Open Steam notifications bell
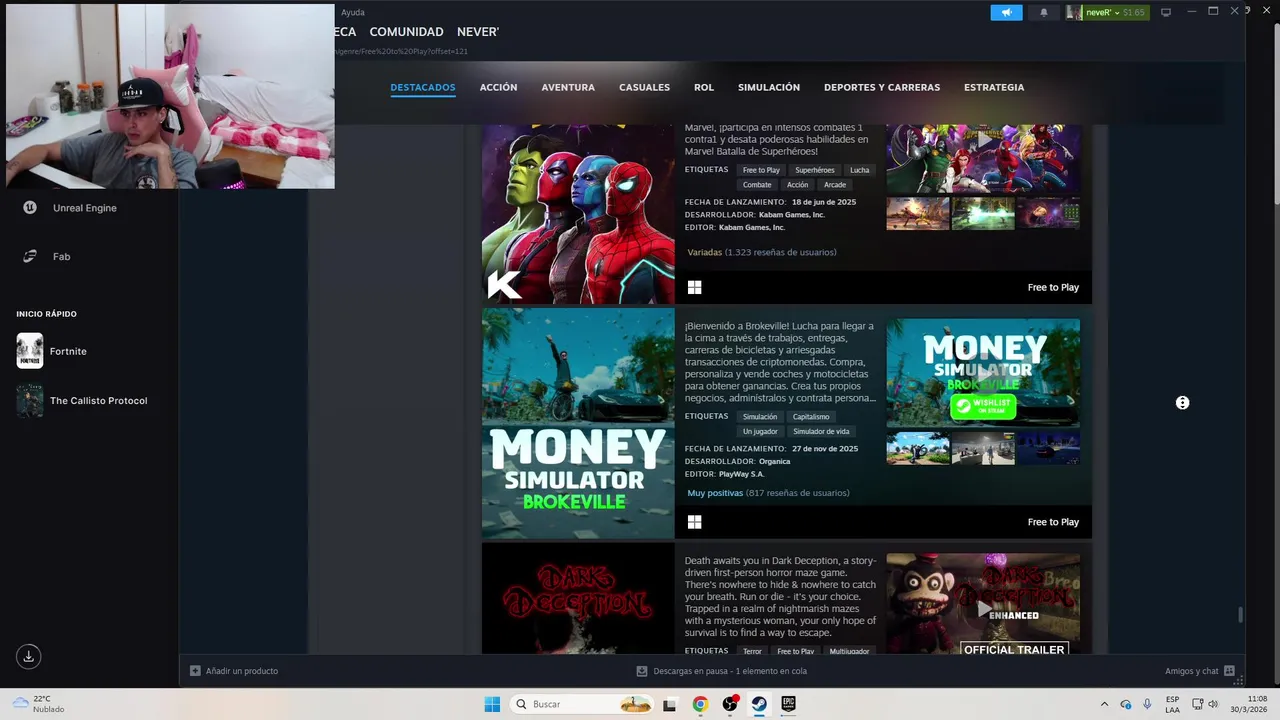This screenshot has width=1280, height=720. pos(1044,12)
